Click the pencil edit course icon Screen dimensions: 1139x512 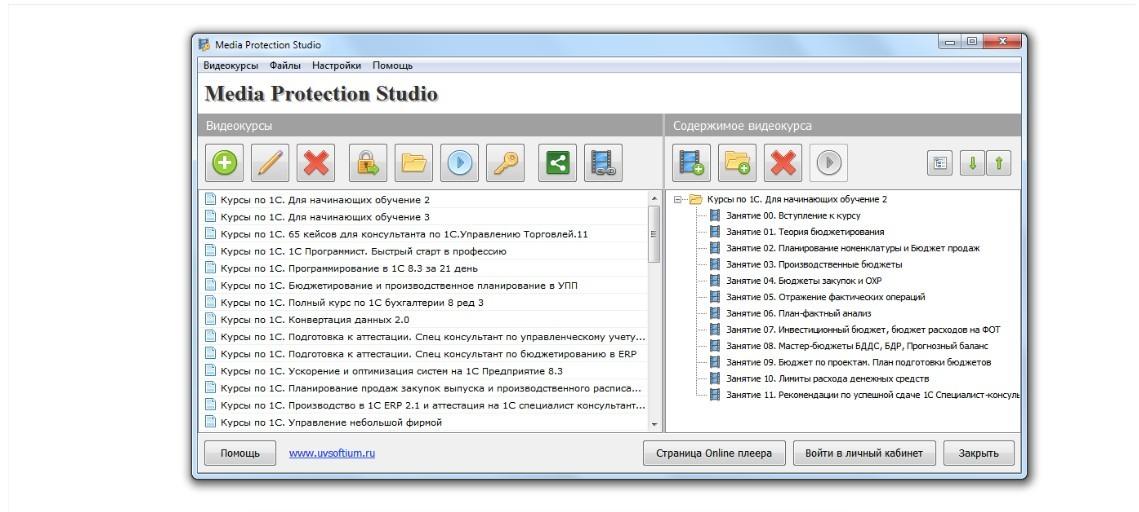(x=271, y=163)
